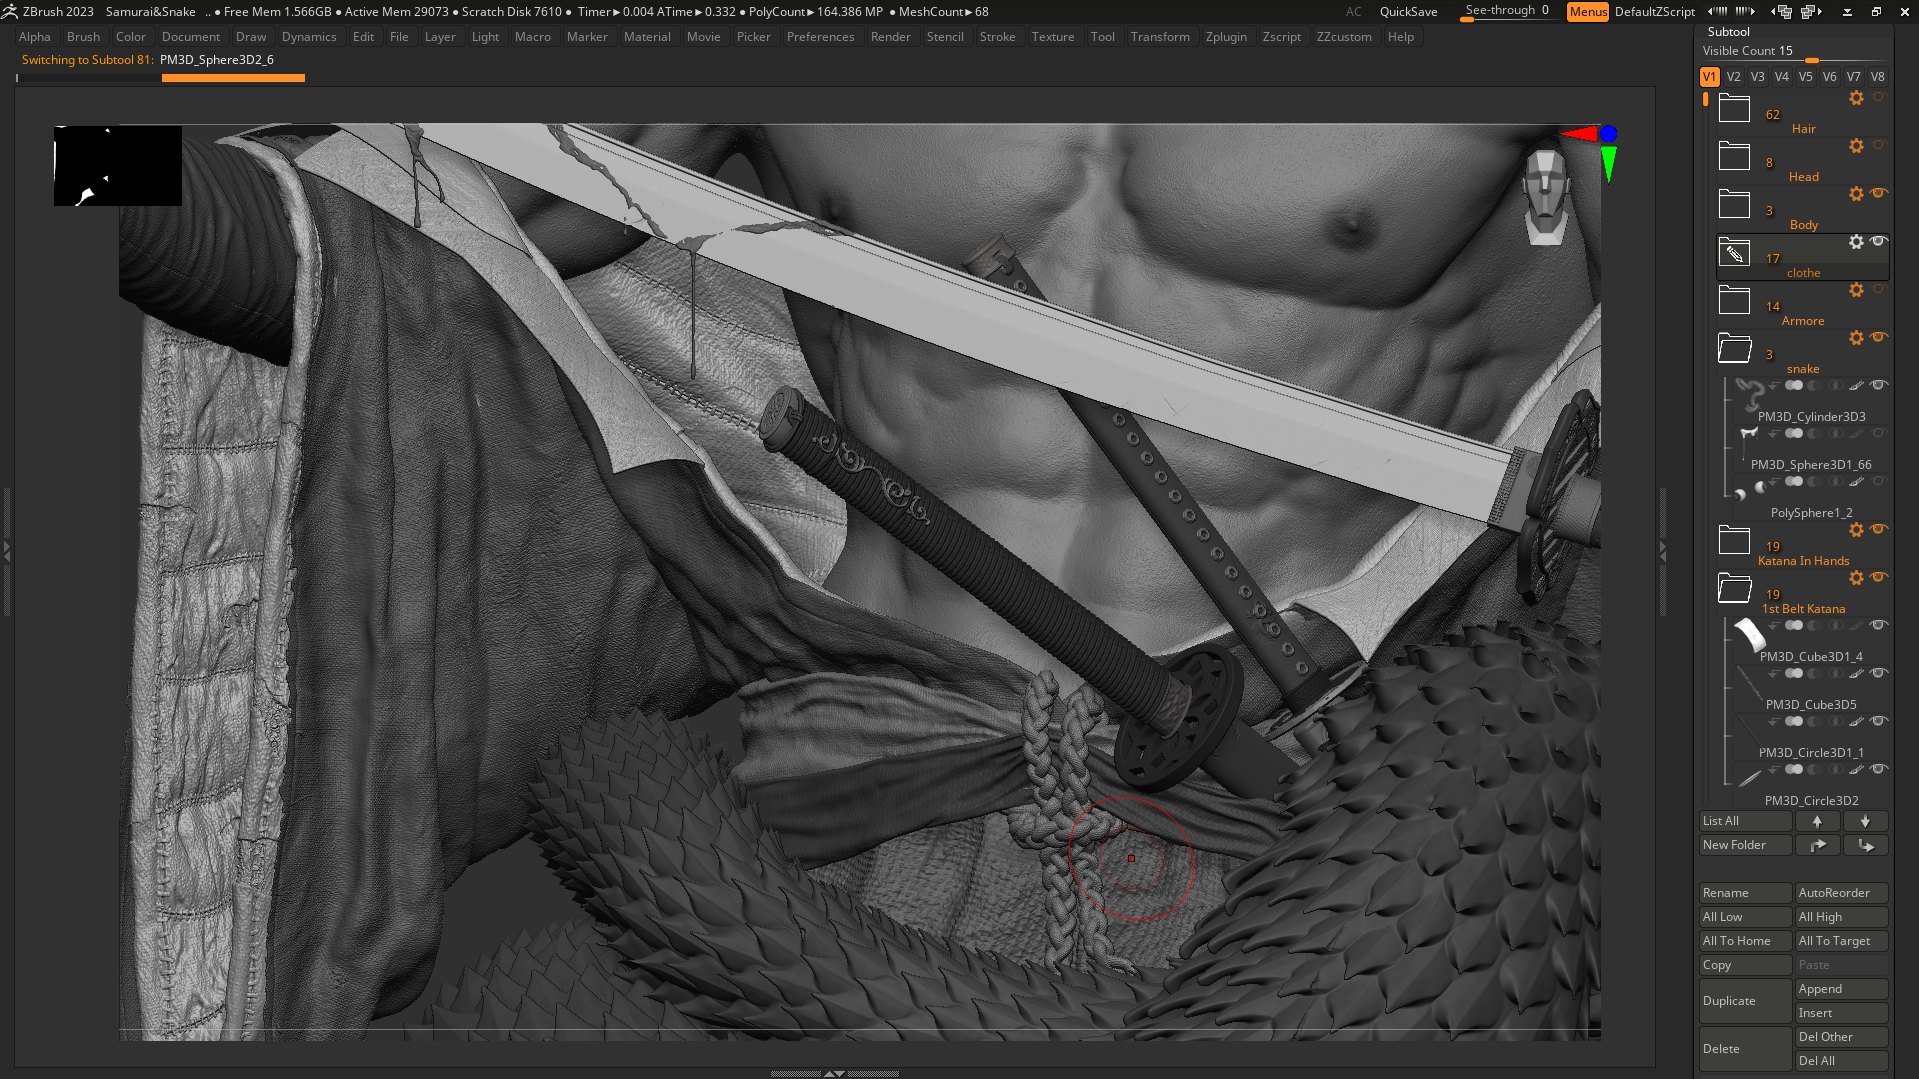
Task: Switch to subtool view tab V3
Action: [x=1757, y=76]
